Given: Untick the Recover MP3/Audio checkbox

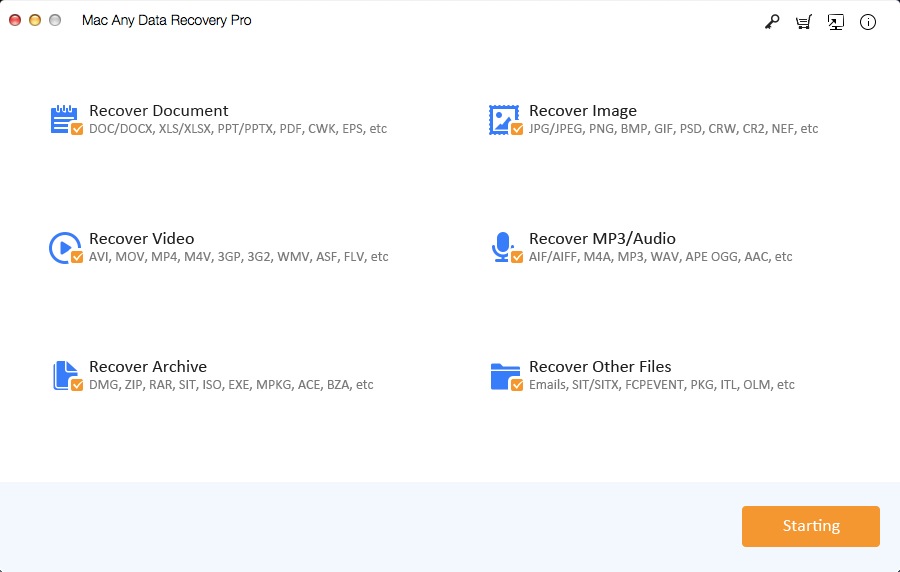Looking at the screenshot, I should pyautogui.click(x=517, y=257).
